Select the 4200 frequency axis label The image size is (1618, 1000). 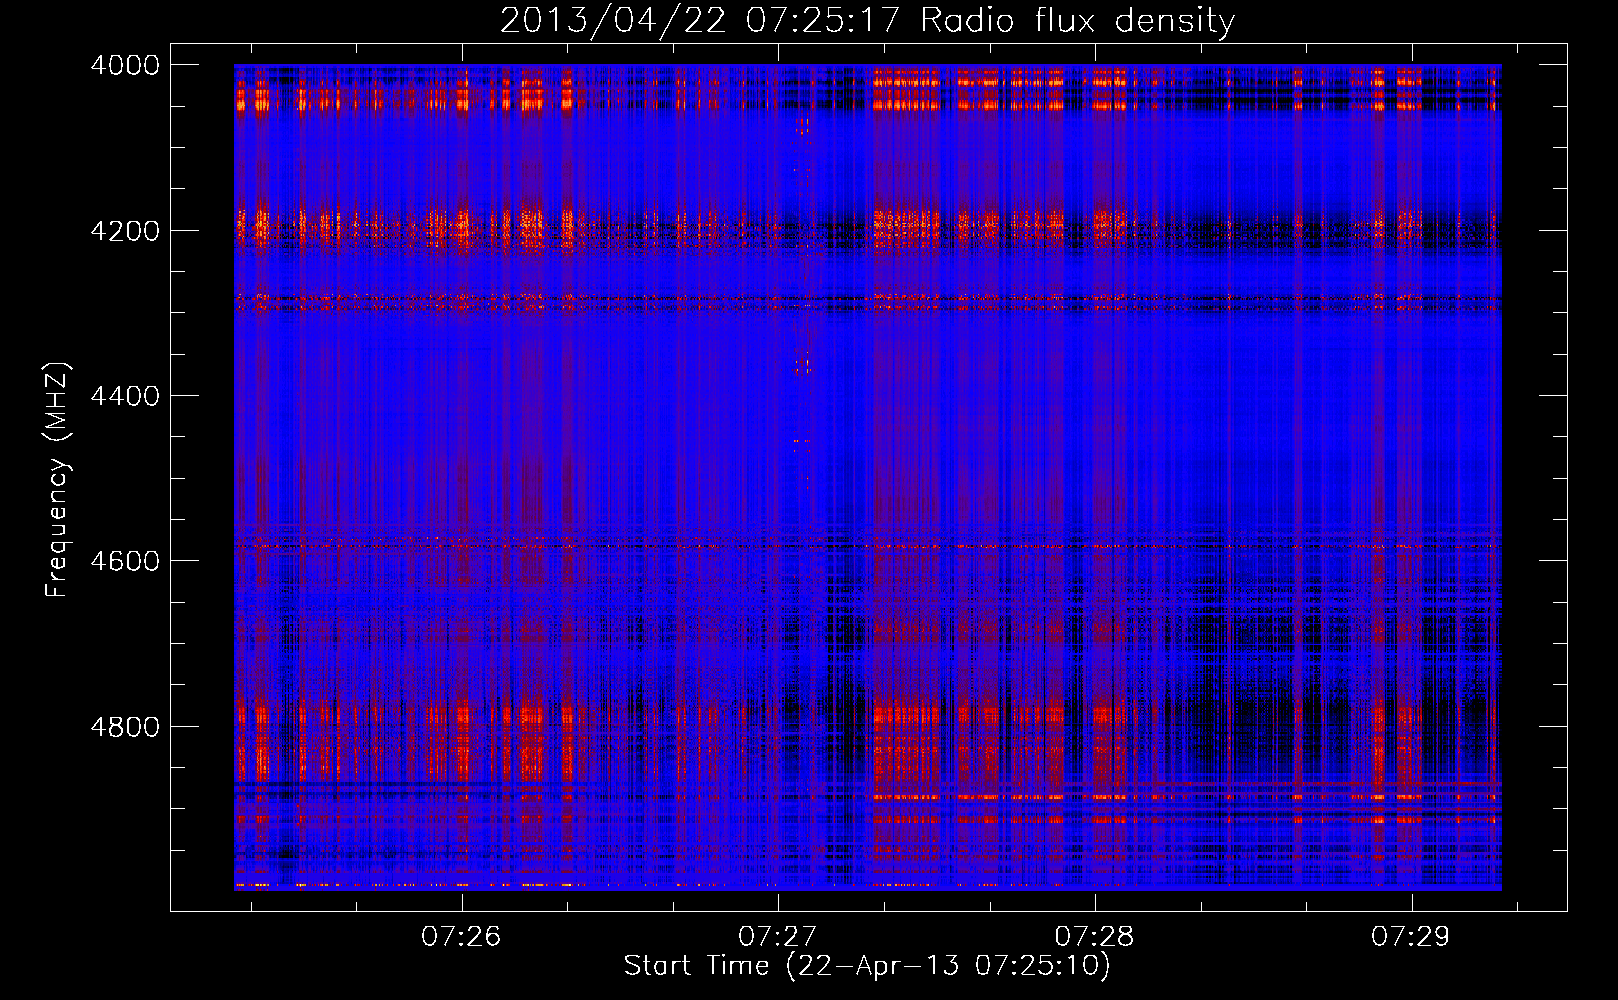(x=125, y=231)
